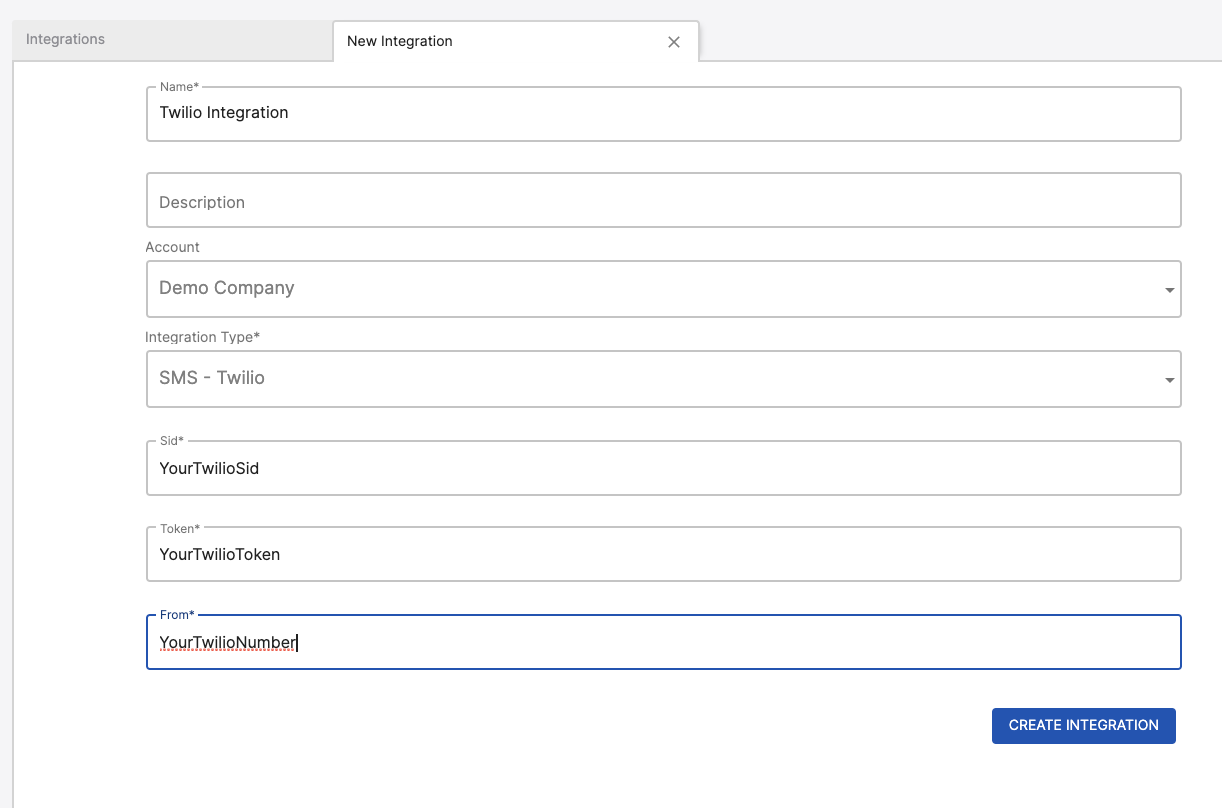Image resolution: width=1222 pixels, height=808 pixels.
Task: Click the Token input field
Action: pyautogui.click(x=663, y=554)
